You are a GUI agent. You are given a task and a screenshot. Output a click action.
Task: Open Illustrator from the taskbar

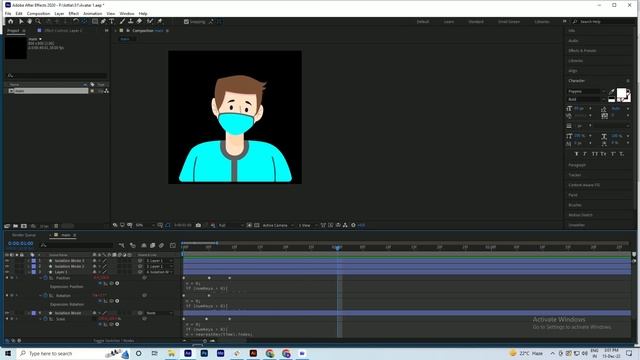pyautogui.click(x=253, y=353)
